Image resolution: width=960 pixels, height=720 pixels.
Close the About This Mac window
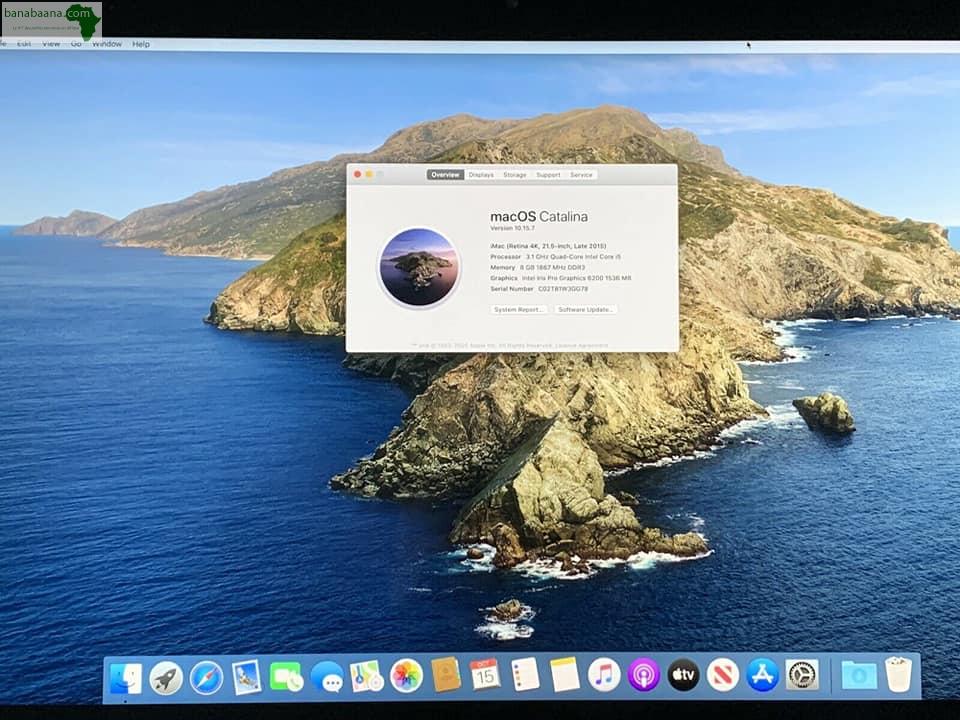(358, 174)
